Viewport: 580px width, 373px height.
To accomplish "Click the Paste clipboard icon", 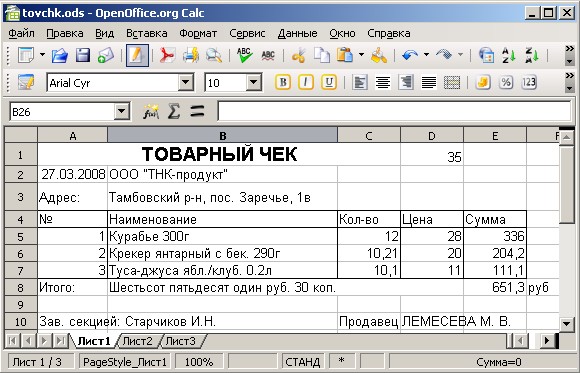I will [345, 56].
